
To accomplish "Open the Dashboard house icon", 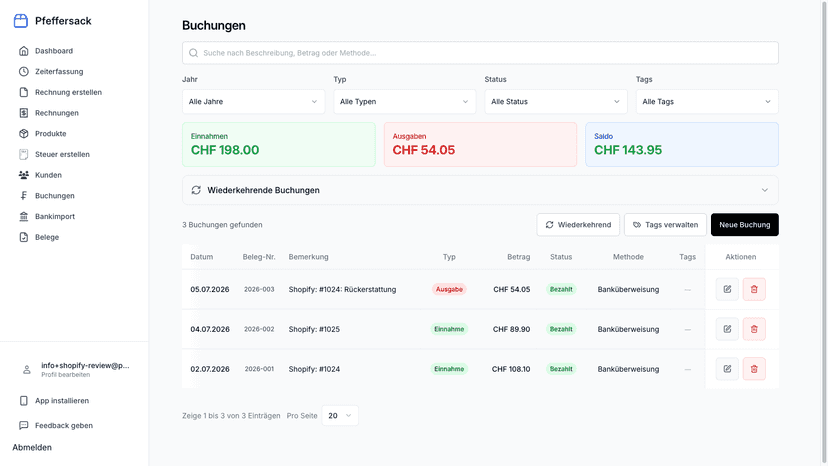I will pyautogui.click(x=24, y=51).
